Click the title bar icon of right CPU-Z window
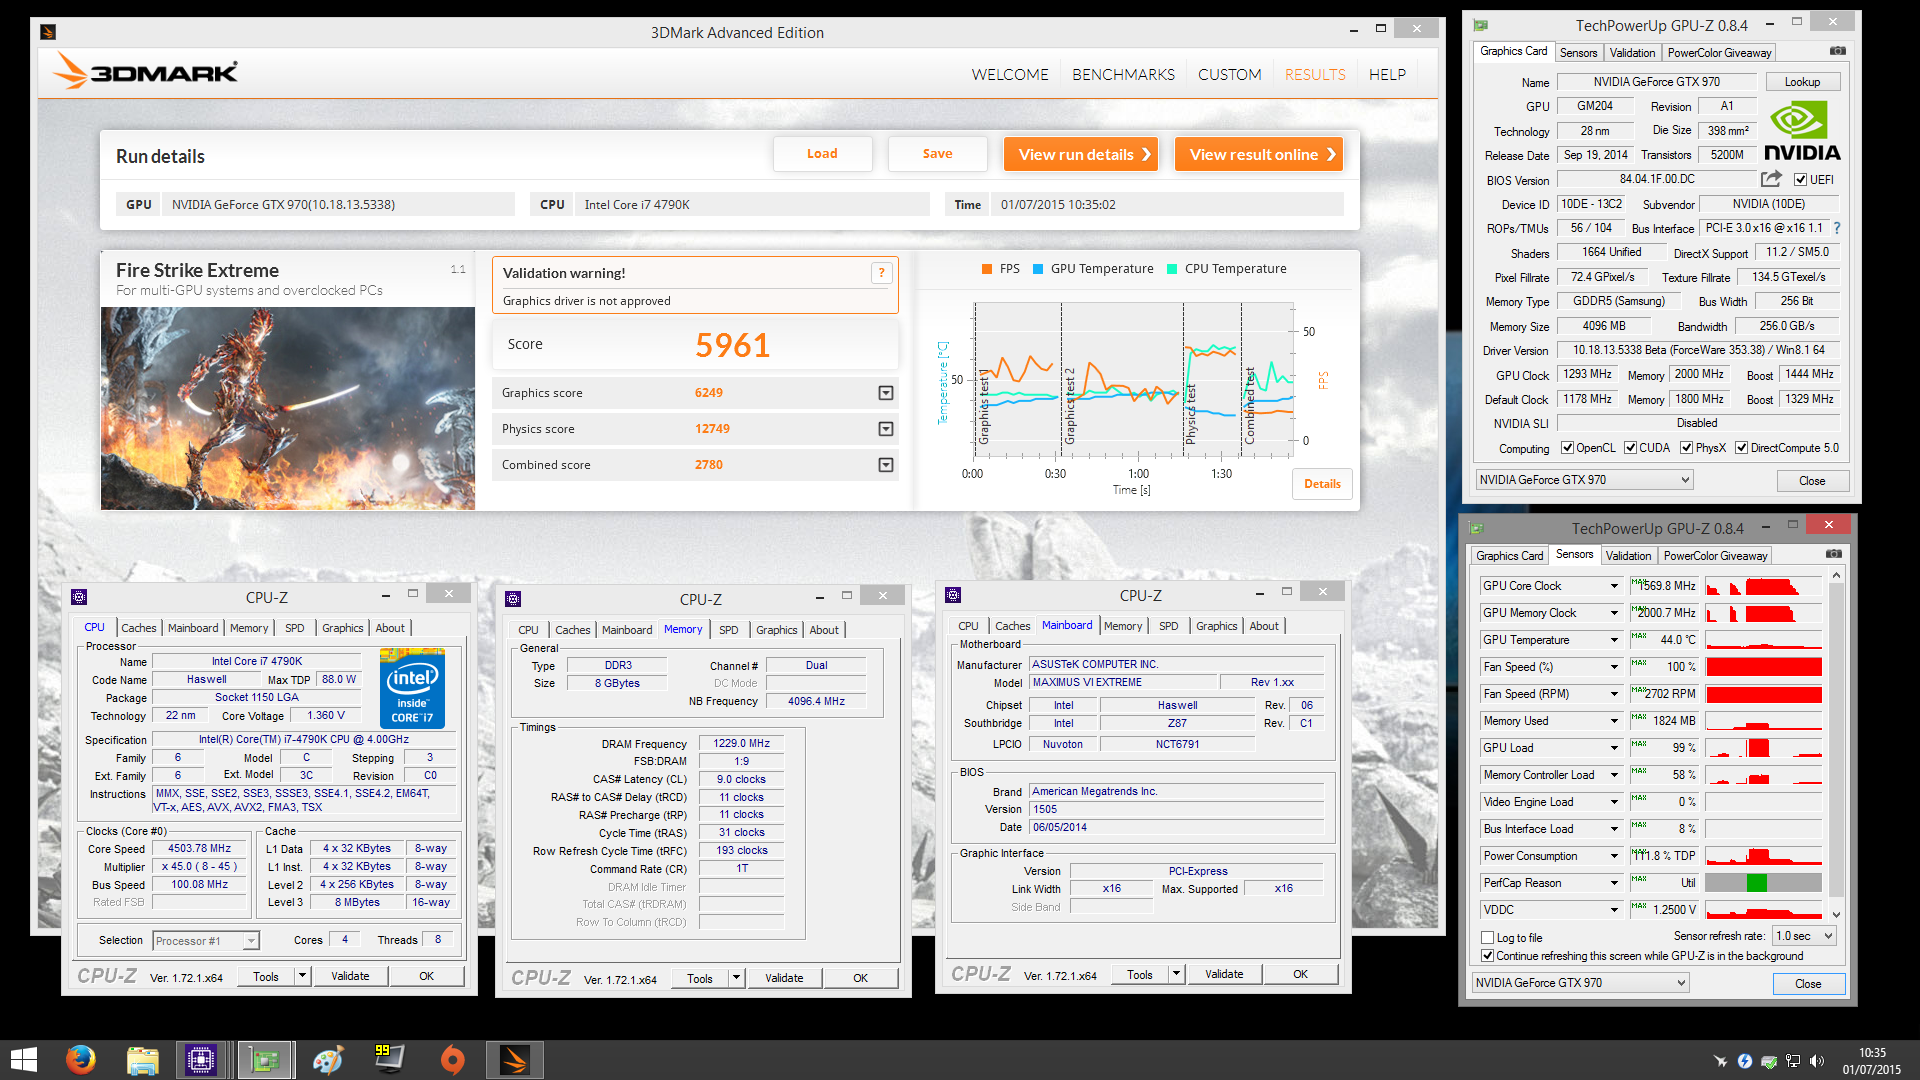The image size is (1920, 1080). (953, 595)
